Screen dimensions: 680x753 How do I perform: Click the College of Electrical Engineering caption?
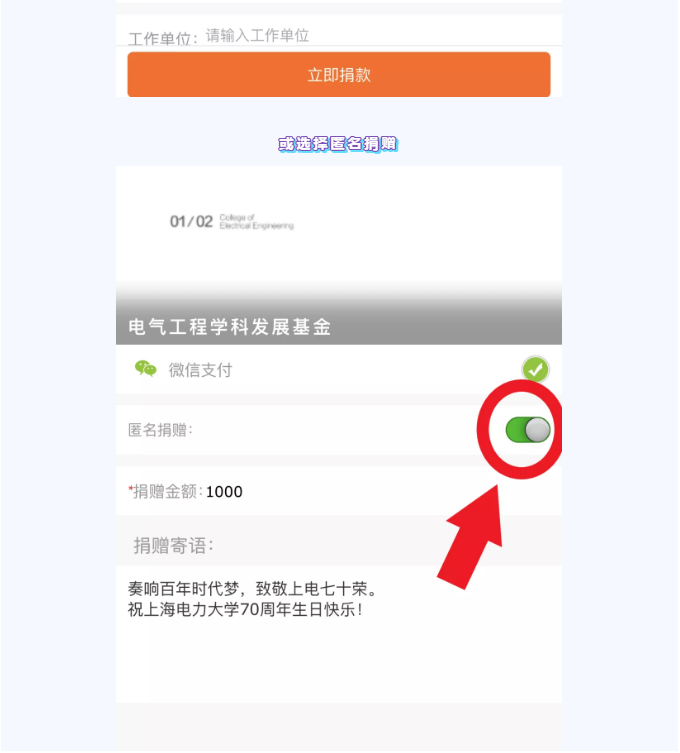[x=256, y=222]
